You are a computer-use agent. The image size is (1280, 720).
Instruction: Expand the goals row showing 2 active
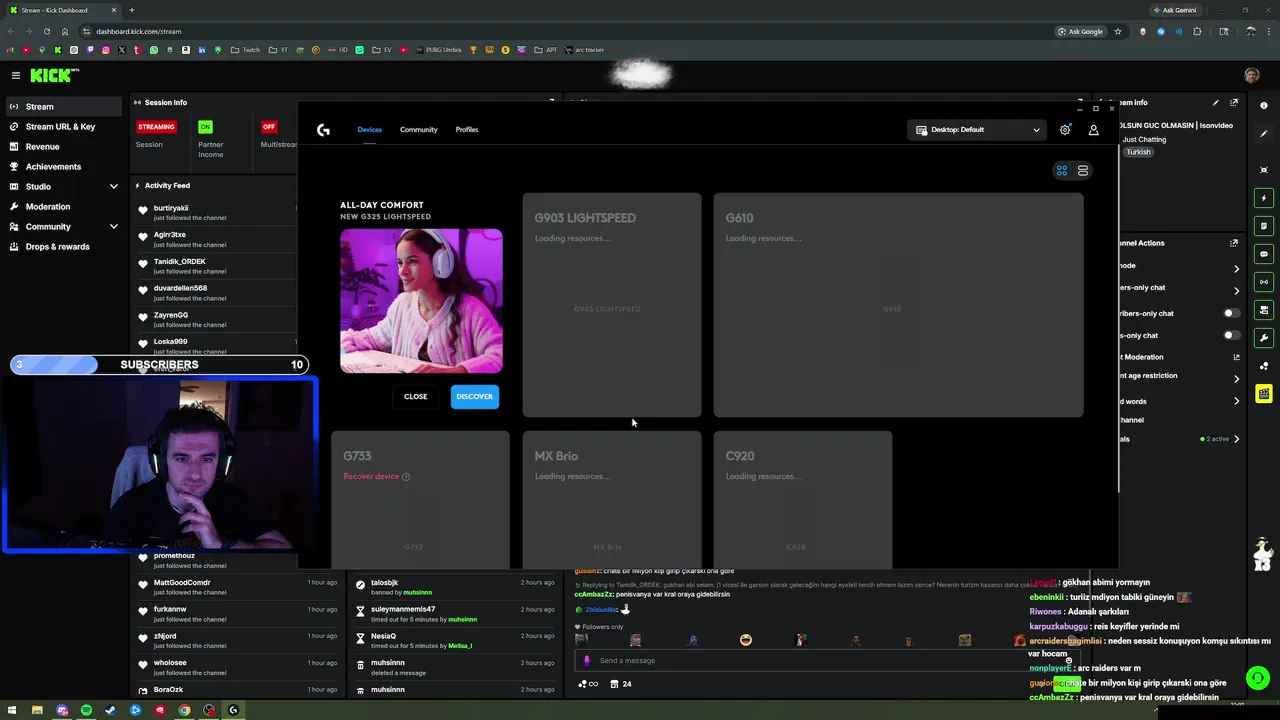pyautogui.click(x=1236, y=439)
